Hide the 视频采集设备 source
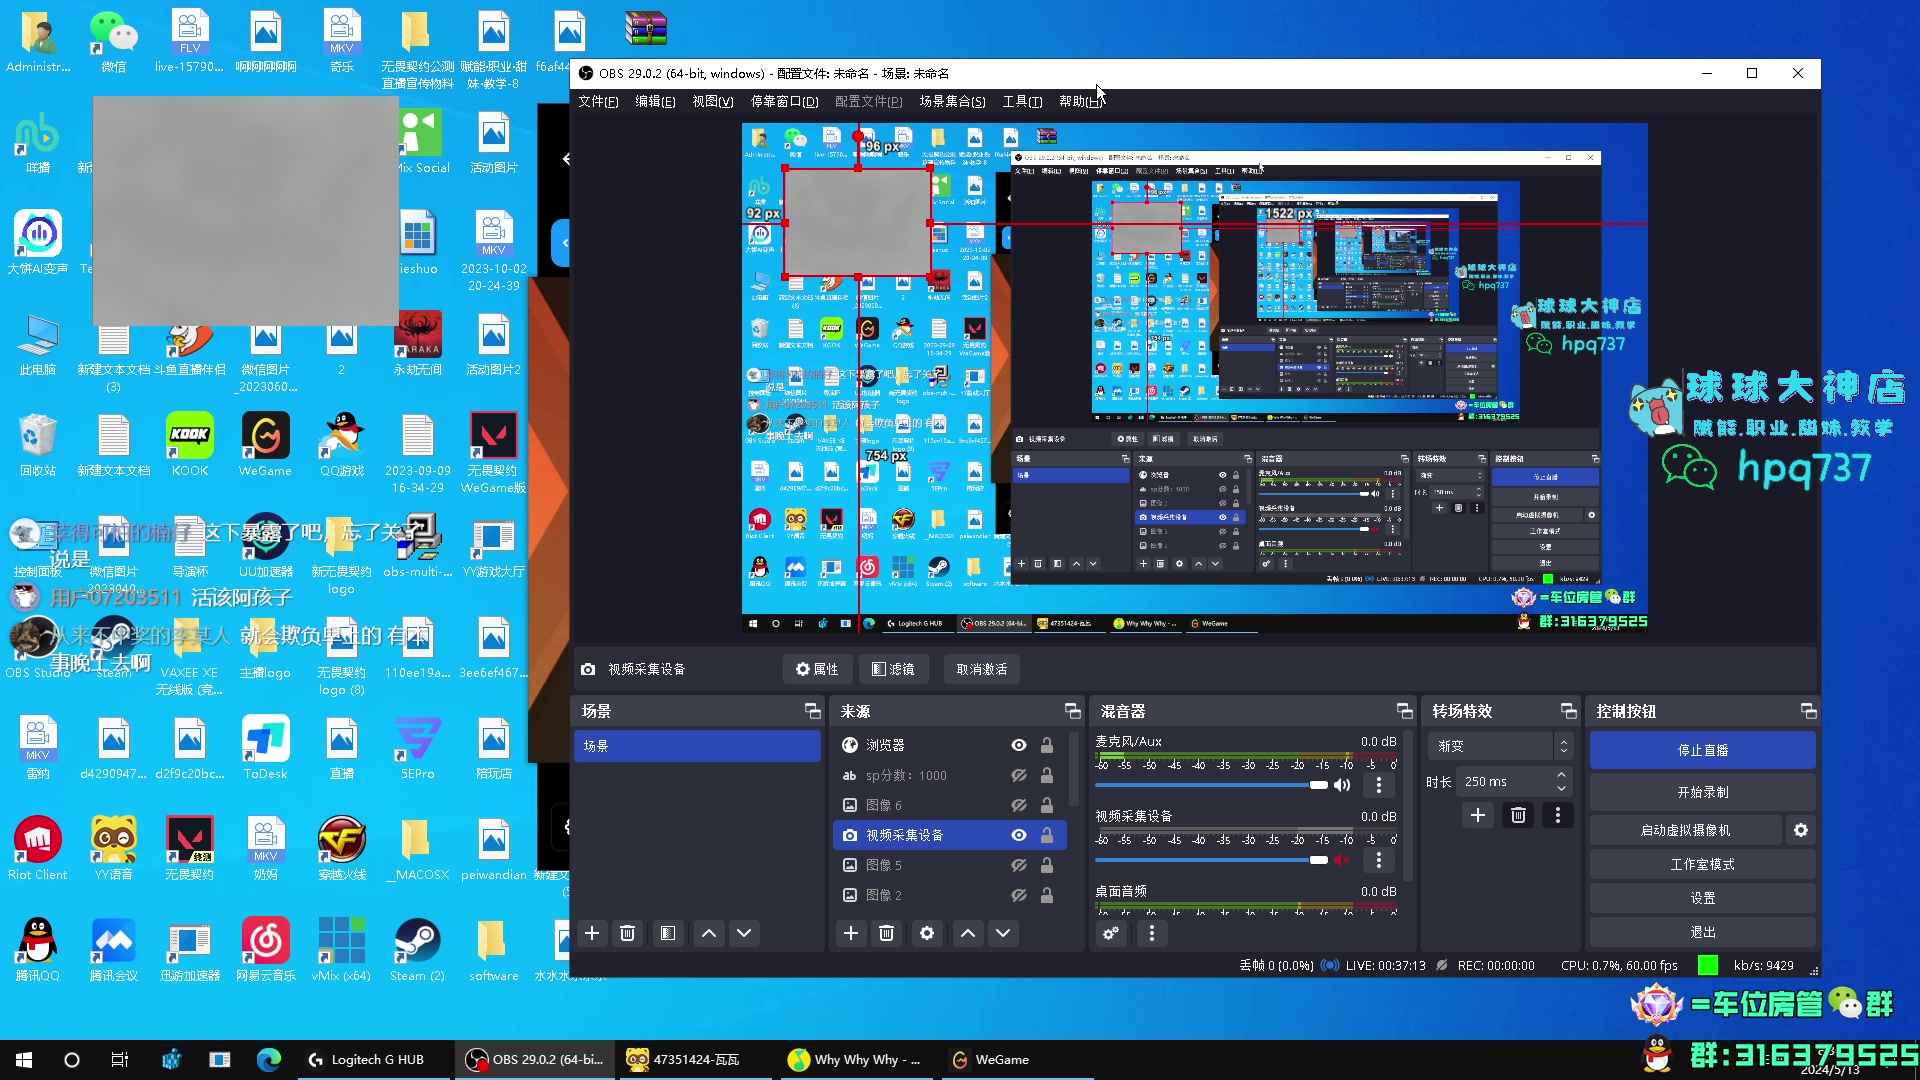Viewport: 1920px width, 1080px height. (1019, 835)
